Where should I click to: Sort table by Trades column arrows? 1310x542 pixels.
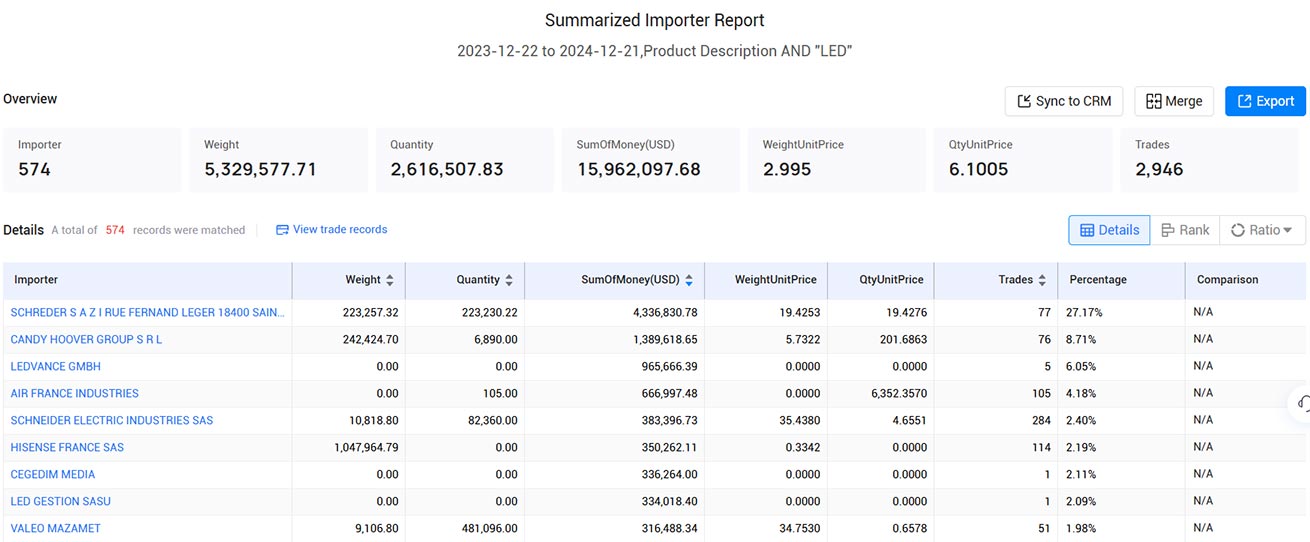point(1042,280)
